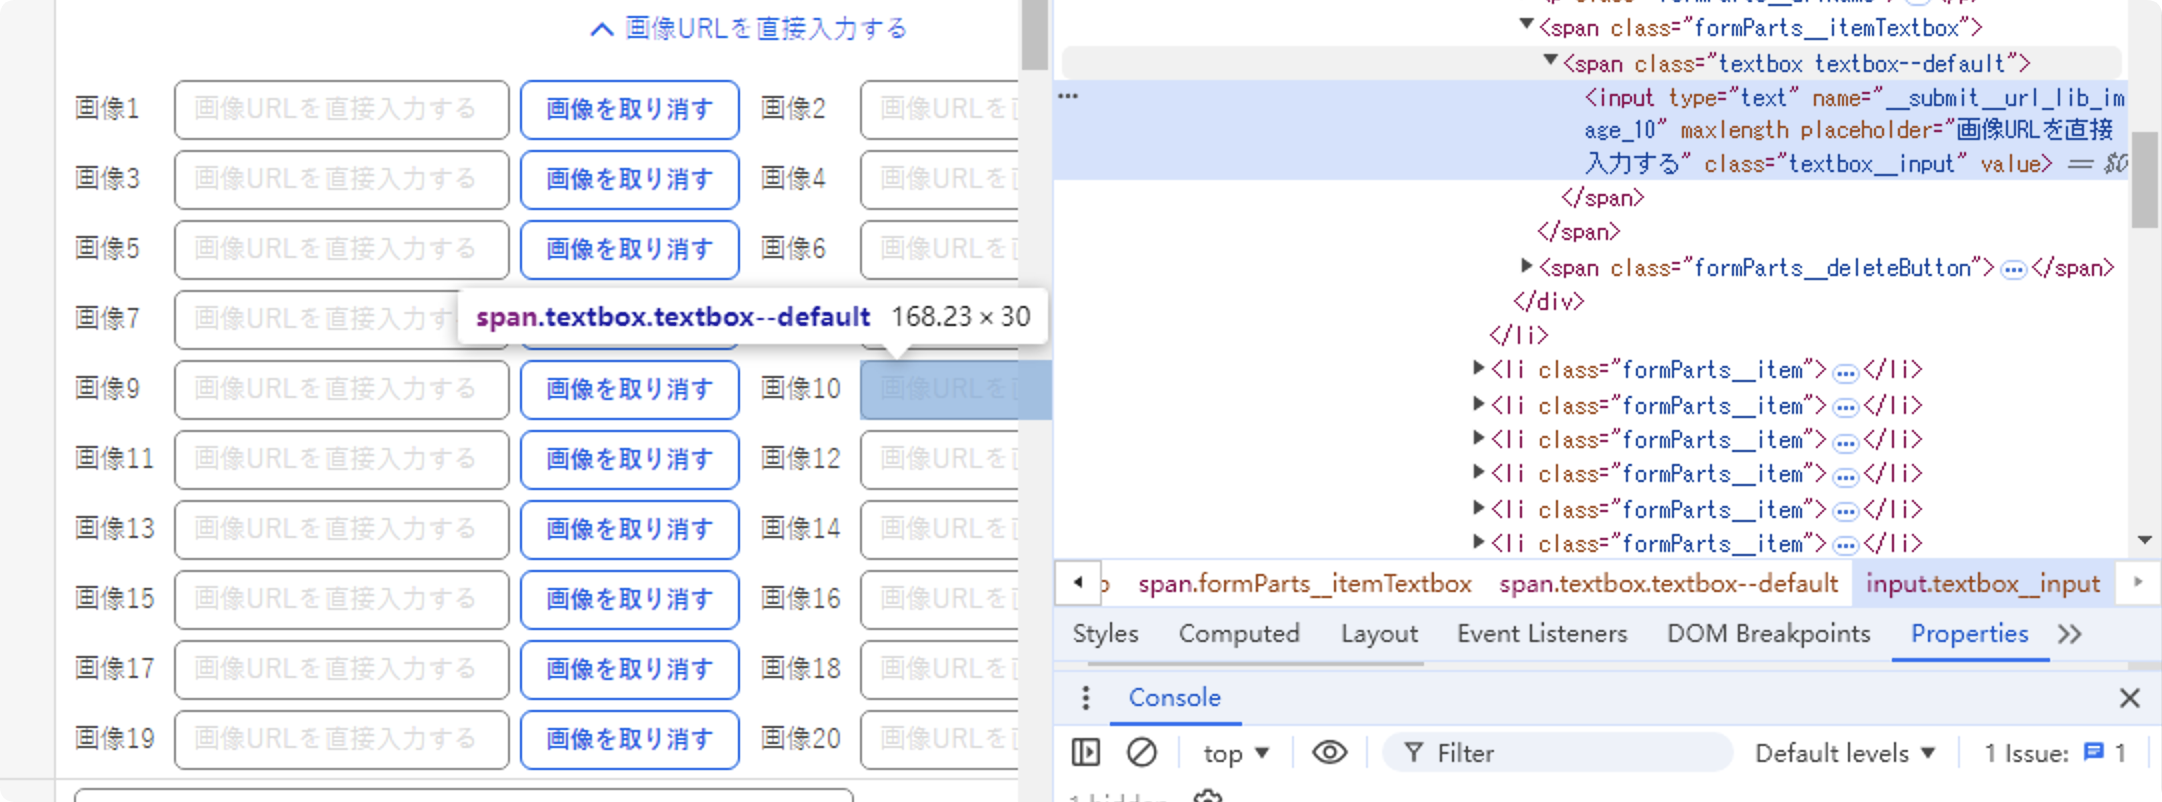This screenshot has height=802, width=2162.
Task: Click the breadcrumb scroll-right arrow
Action: (x=2138, y=582)
